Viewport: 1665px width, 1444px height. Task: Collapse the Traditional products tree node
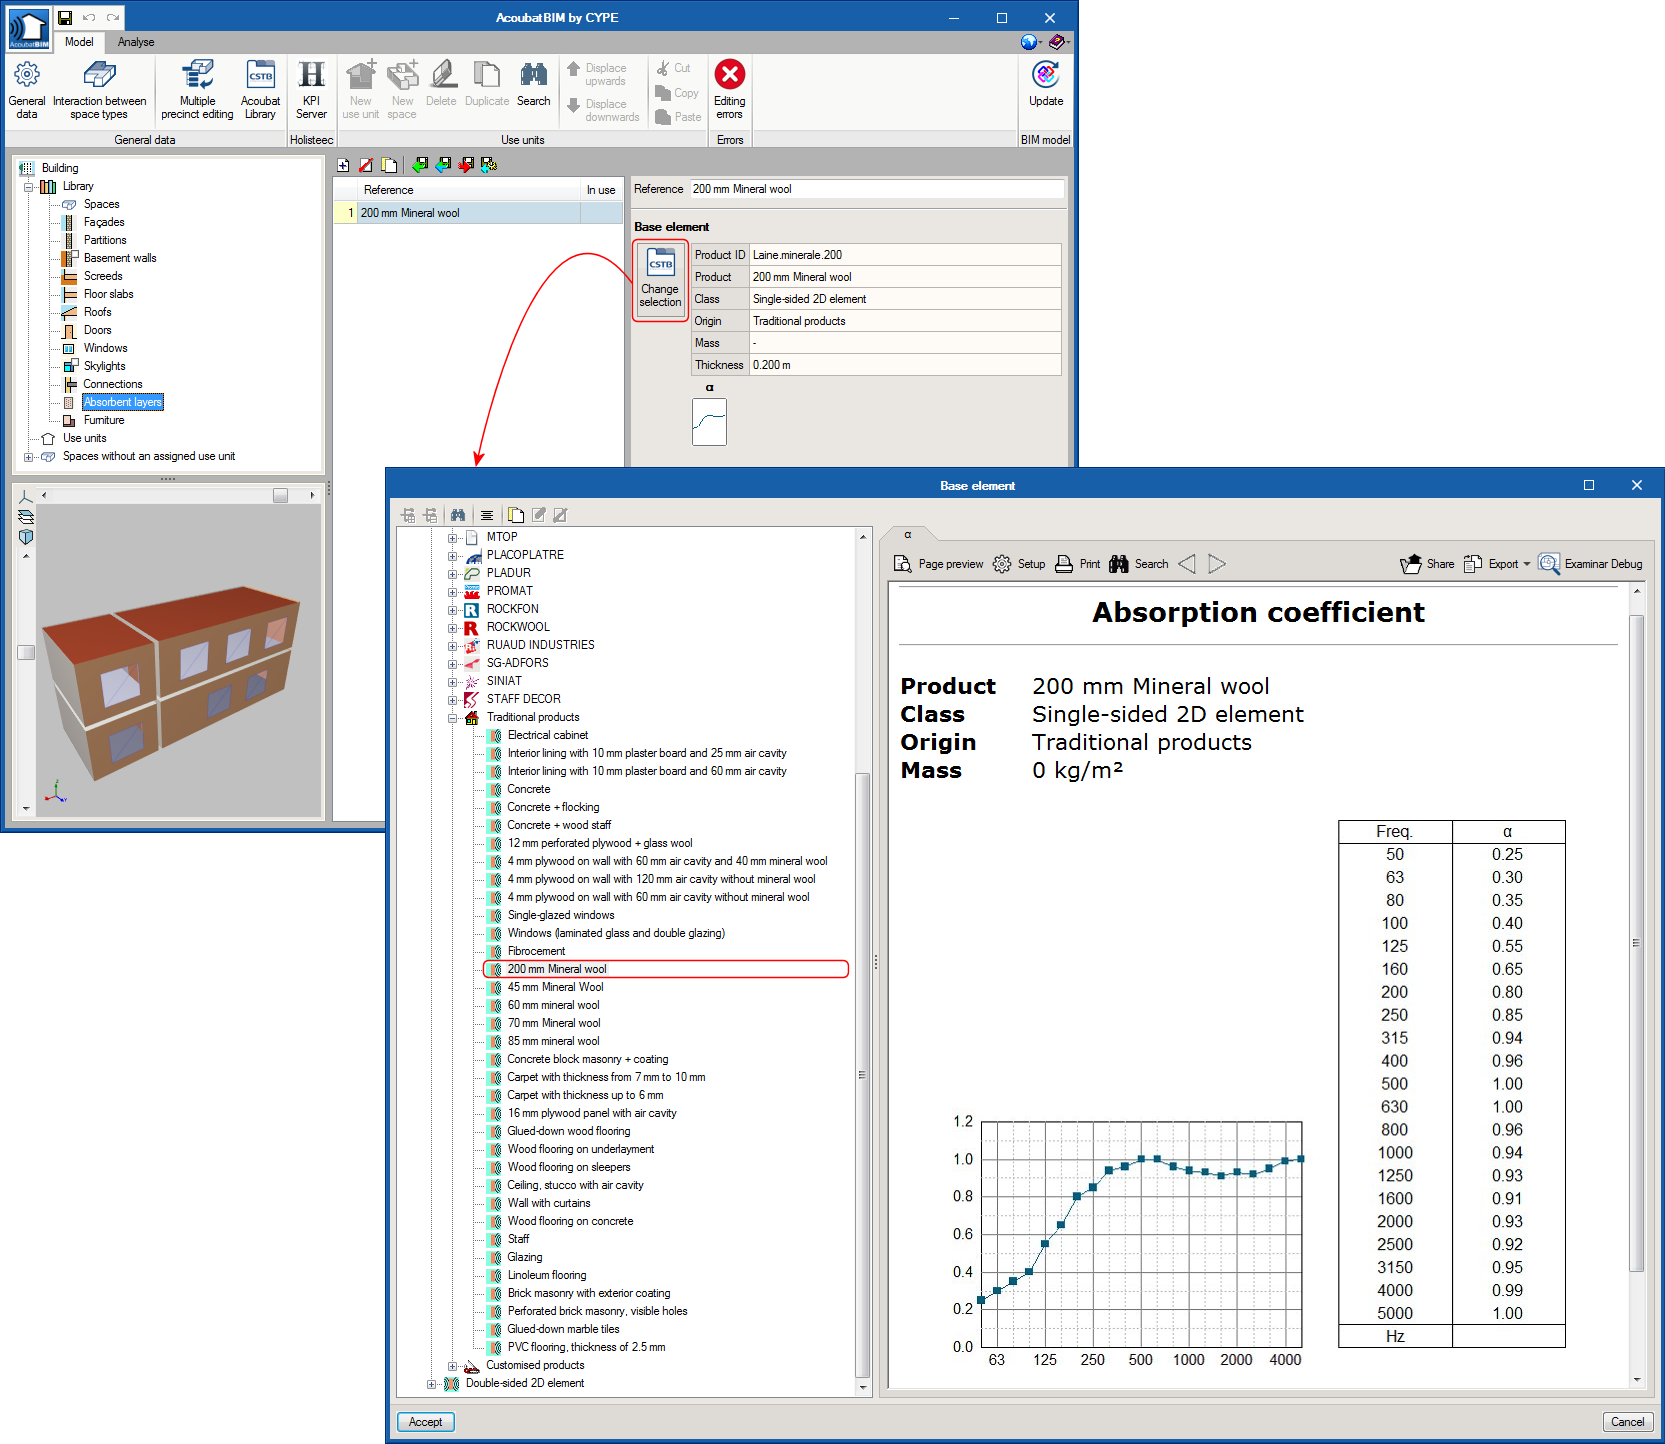click(x=452, y=718)
